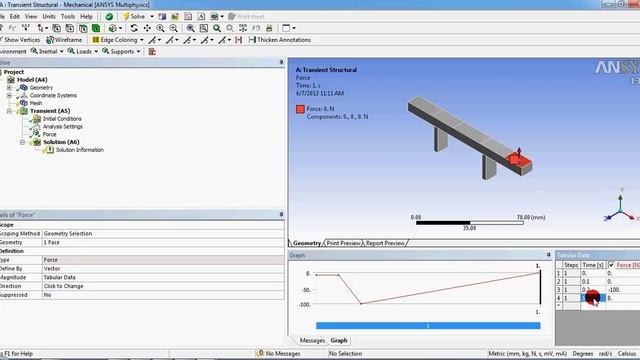Toggle the Force [N] column checkbox
640x360 pixels.
(x=611, y=265)
